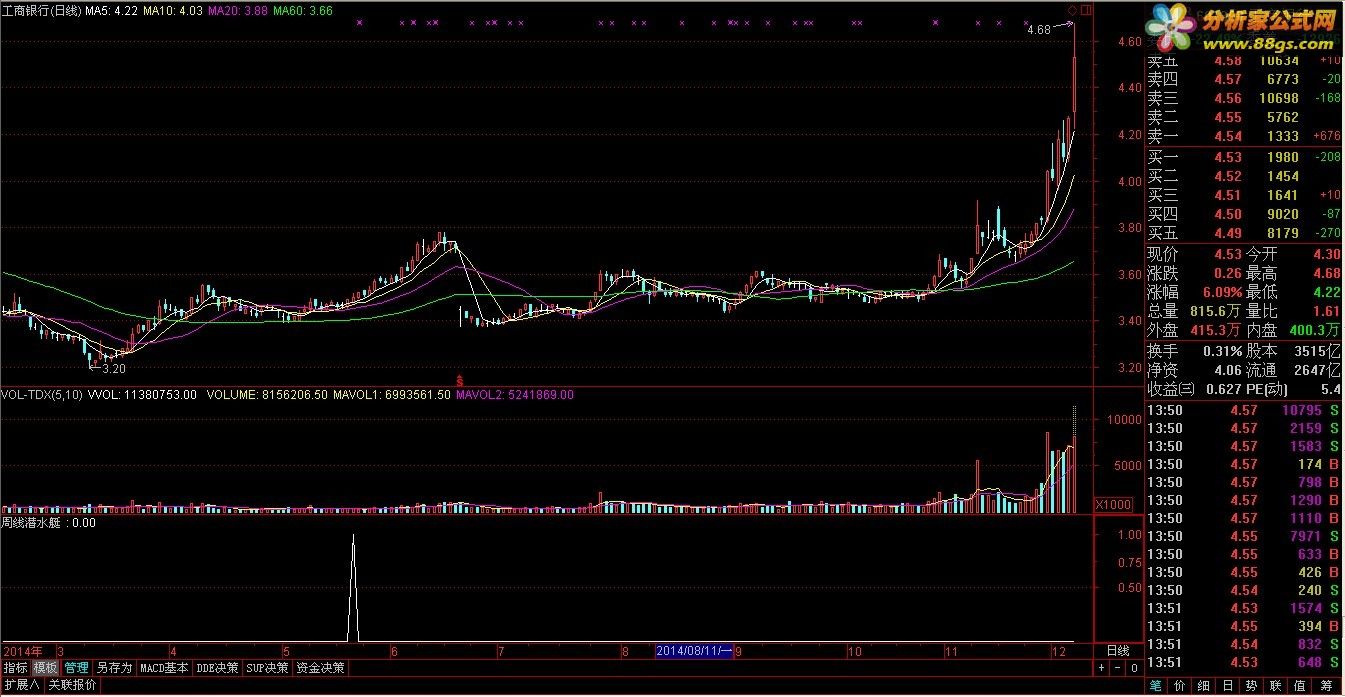The height and width of the screenshot is (697, 1345).
Task: Click the 换手 0.31% value
Action: point(1221,351)
